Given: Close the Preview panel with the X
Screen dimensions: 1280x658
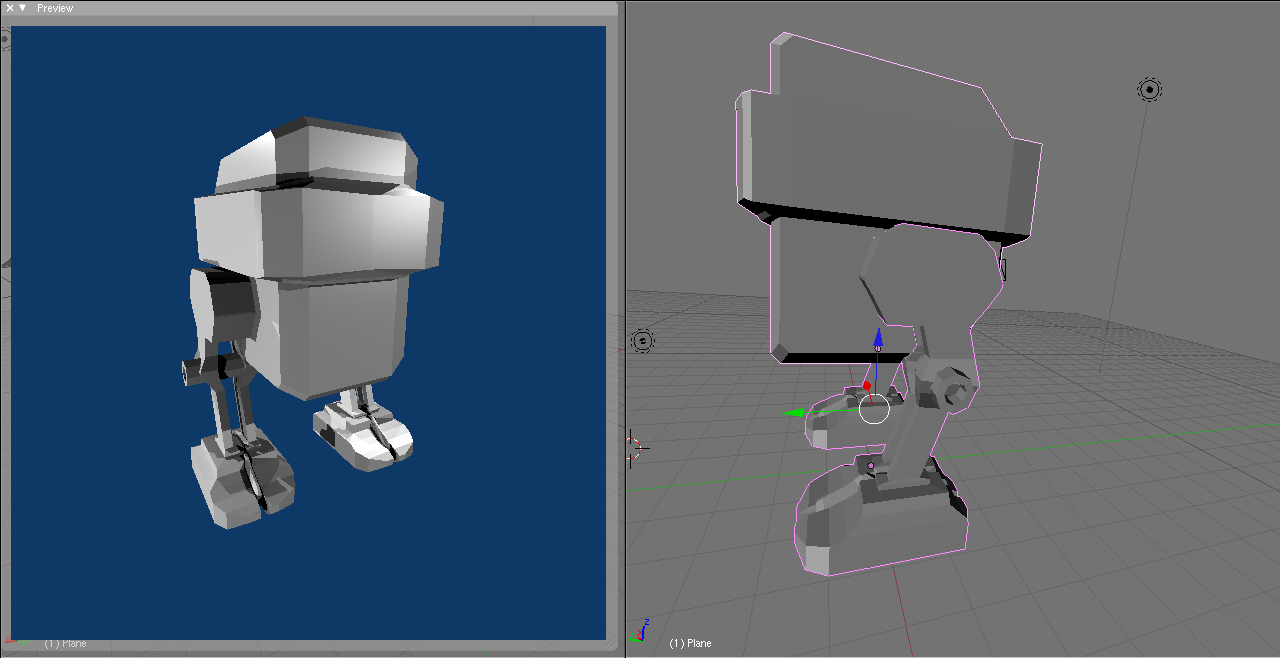Looking at the screenshot, I should click(x=10, y=8).
